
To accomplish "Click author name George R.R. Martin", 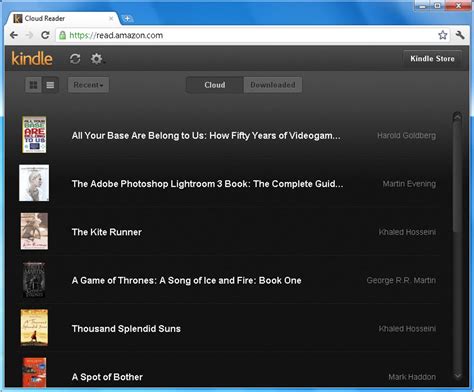I will point(401,280).
